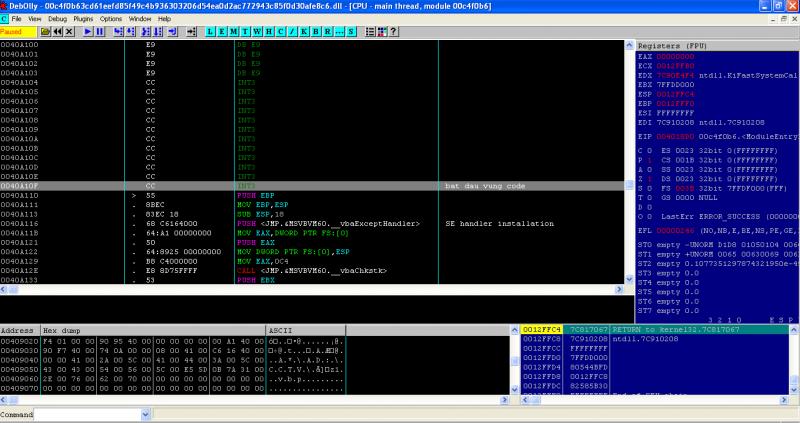Click the Step into toolbar icon
Image resolution: width=800 pixels, height=423 pixels.
(x=118, y=32)
